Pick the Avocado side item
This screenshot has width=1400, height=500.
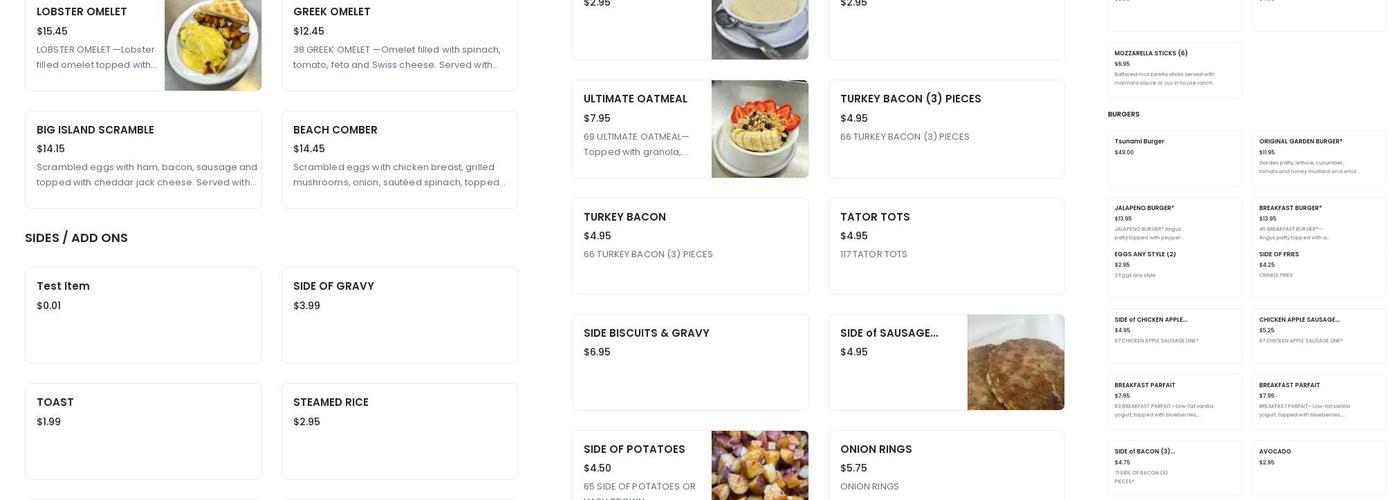click(1319, 468)
